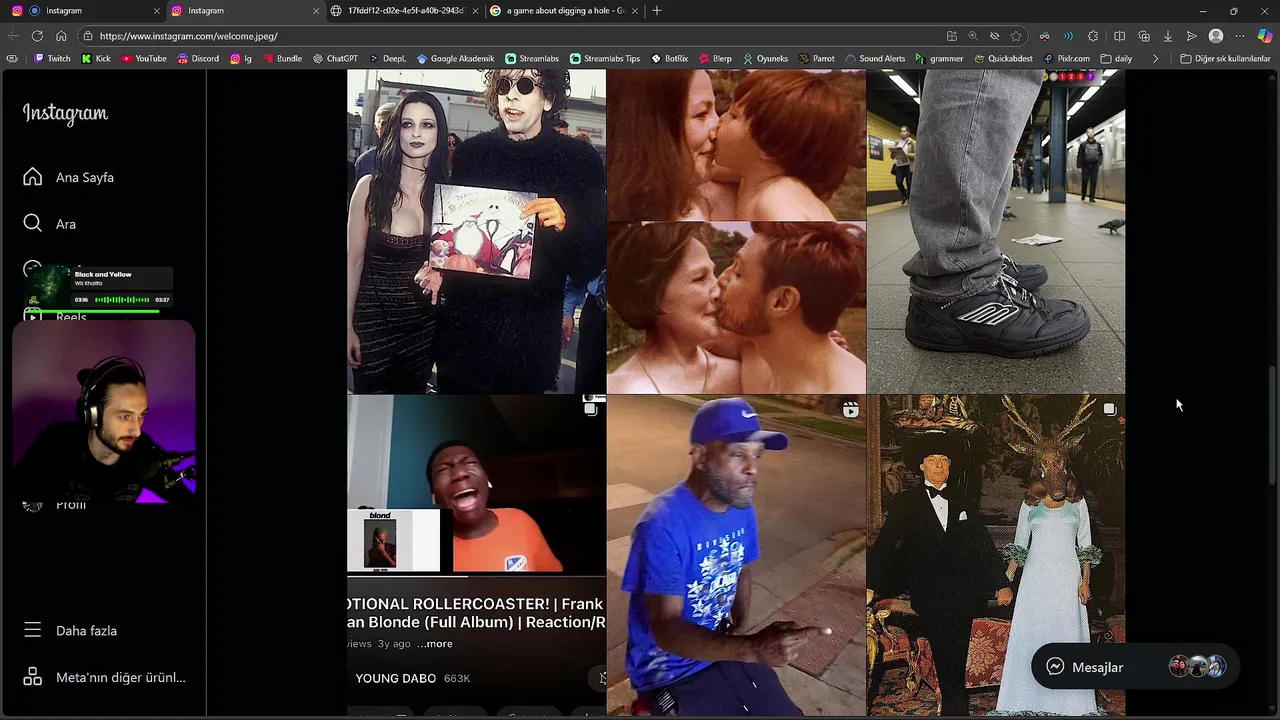Click the page vertical scrollbar thumb
1280x720 pixels.
tap(1273, 427)
